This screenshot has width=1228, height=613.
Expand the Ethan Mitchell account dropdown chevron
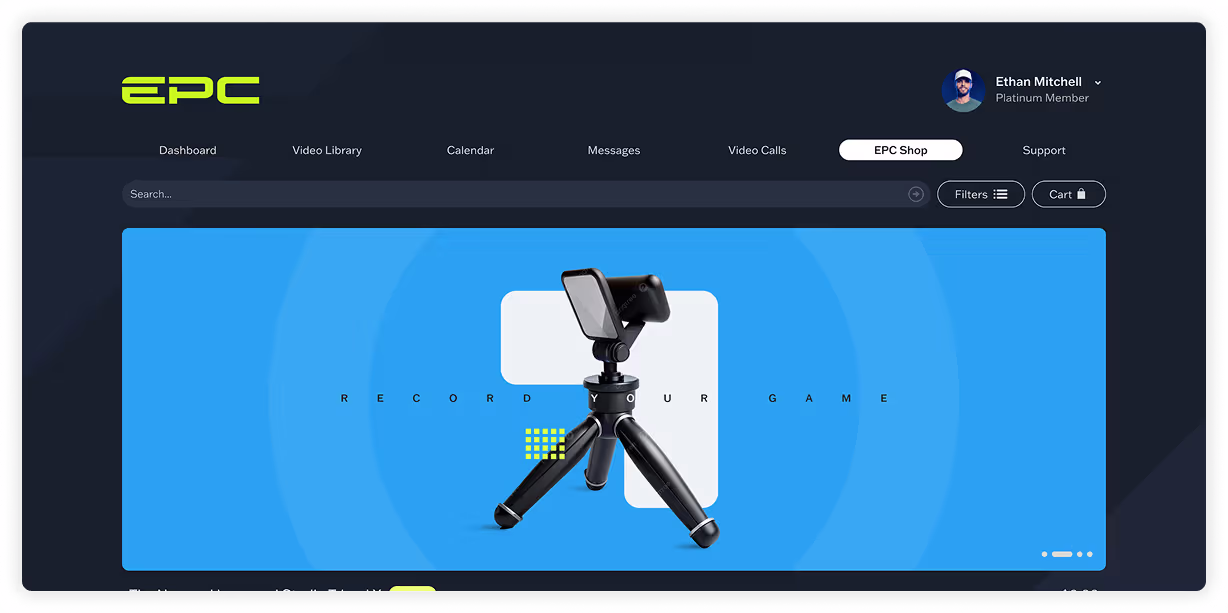click(1097, 82)
